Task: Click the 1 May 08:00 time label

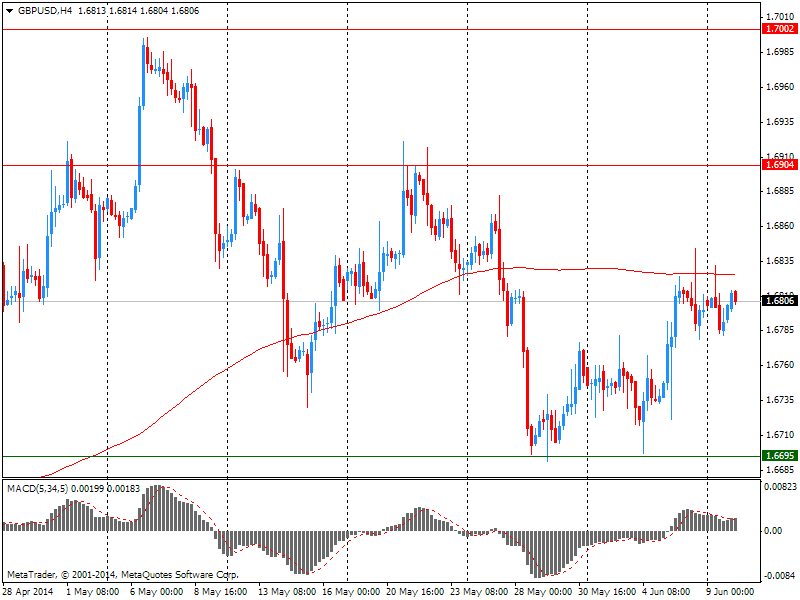Action: coord(93,592)
